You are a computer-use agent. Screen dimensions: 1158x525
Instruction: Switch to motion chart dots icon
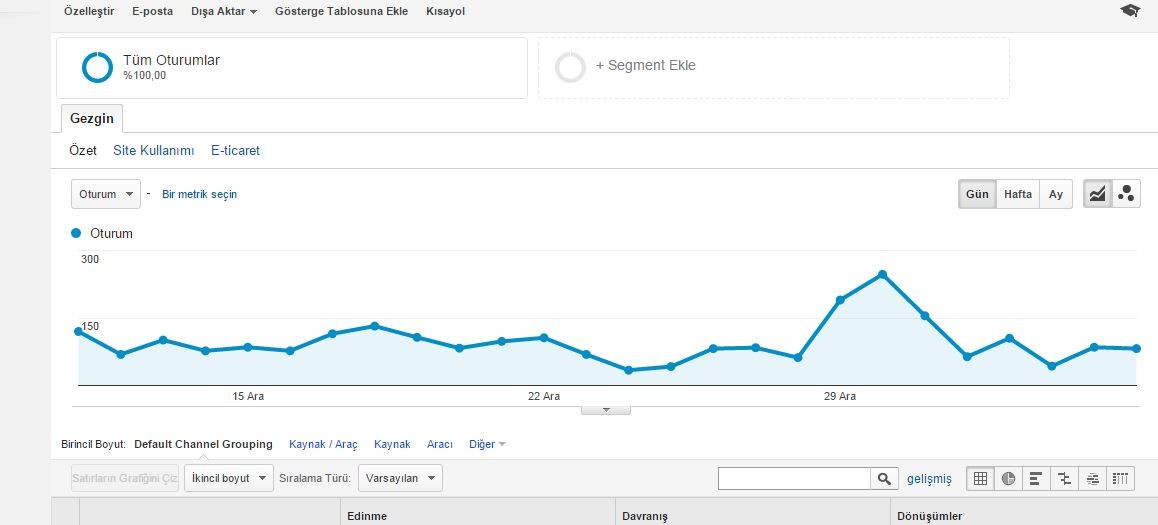[x=1126, y=194]
